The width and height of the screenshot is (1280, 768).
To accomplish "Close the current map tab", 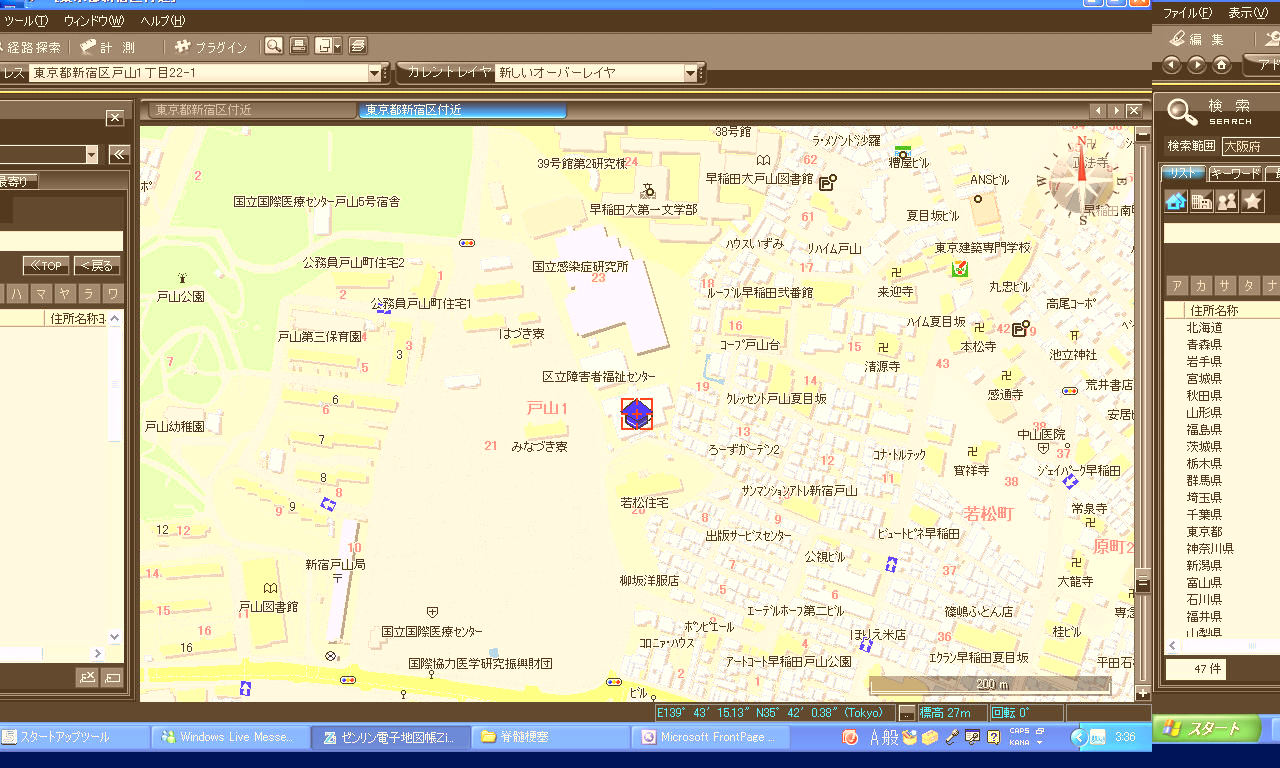I will [1134, 110].
